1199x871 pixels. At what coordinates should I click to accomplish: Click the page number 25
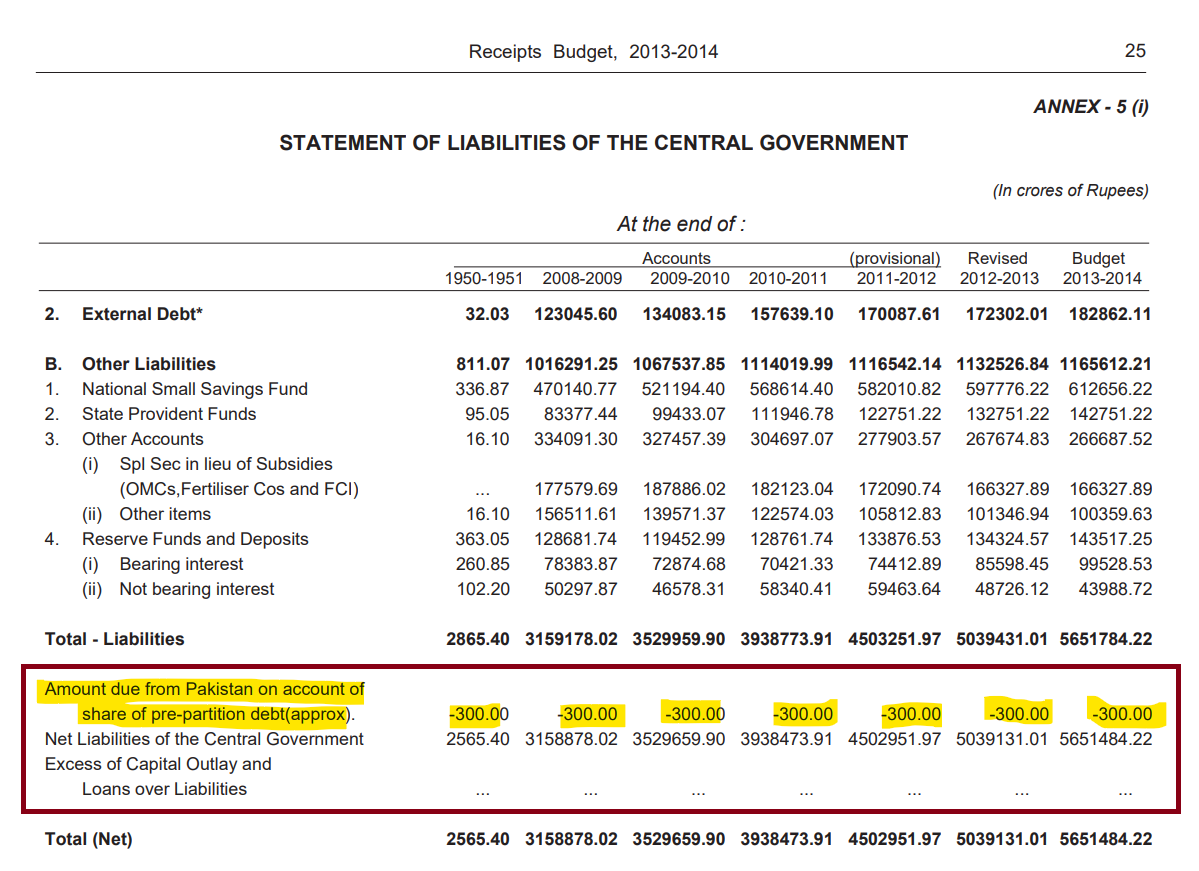(x=1135, y=51)
